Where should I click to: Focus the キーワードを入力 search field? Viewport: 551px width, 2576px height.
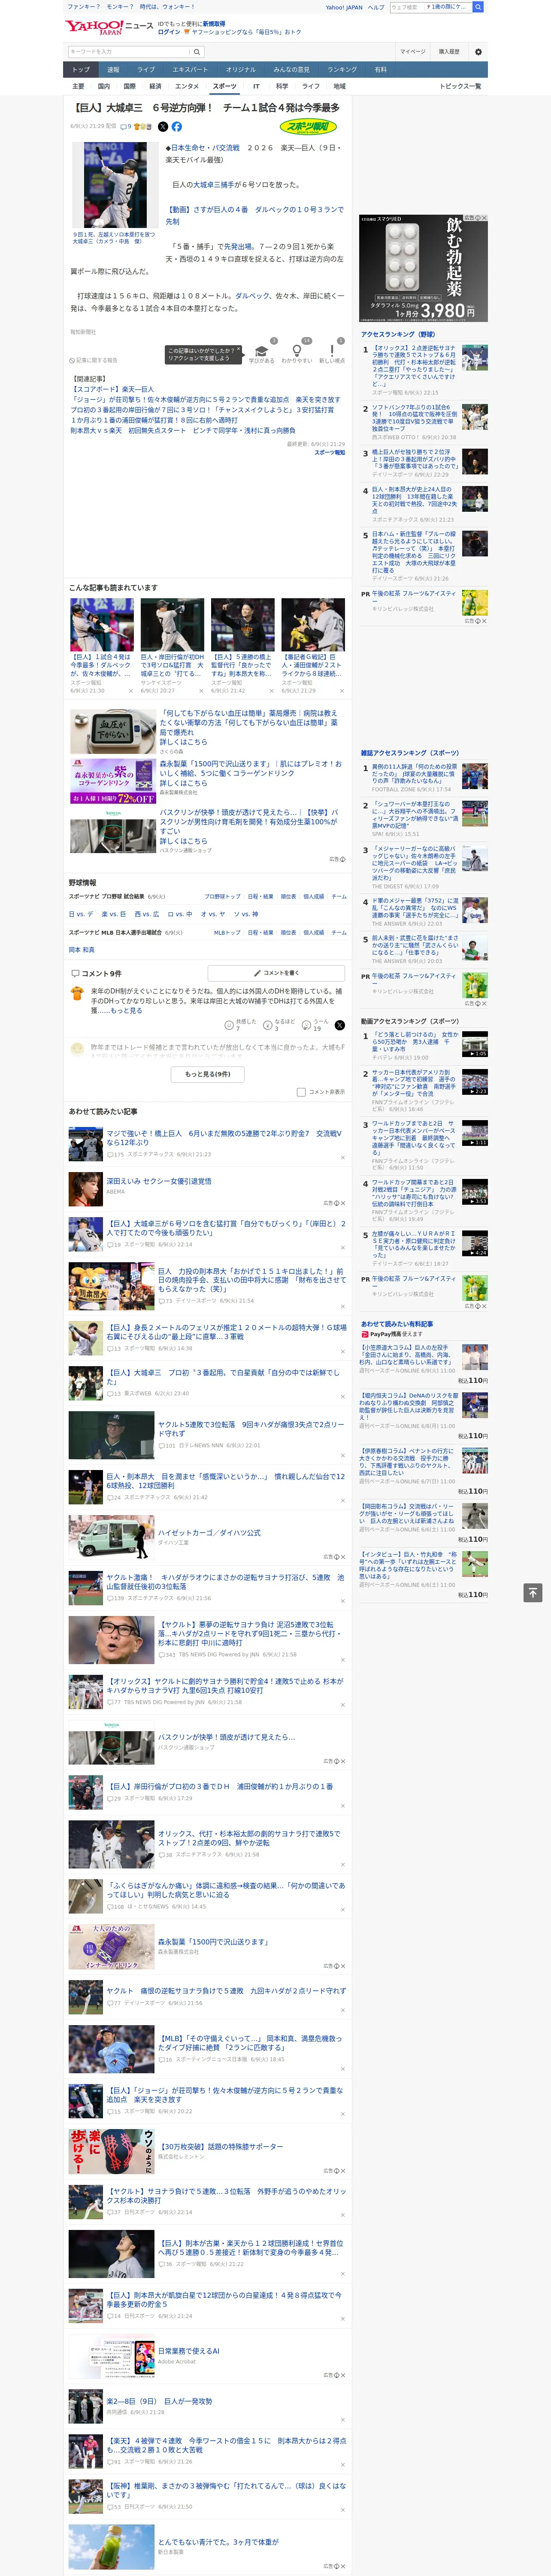point(129,52)
